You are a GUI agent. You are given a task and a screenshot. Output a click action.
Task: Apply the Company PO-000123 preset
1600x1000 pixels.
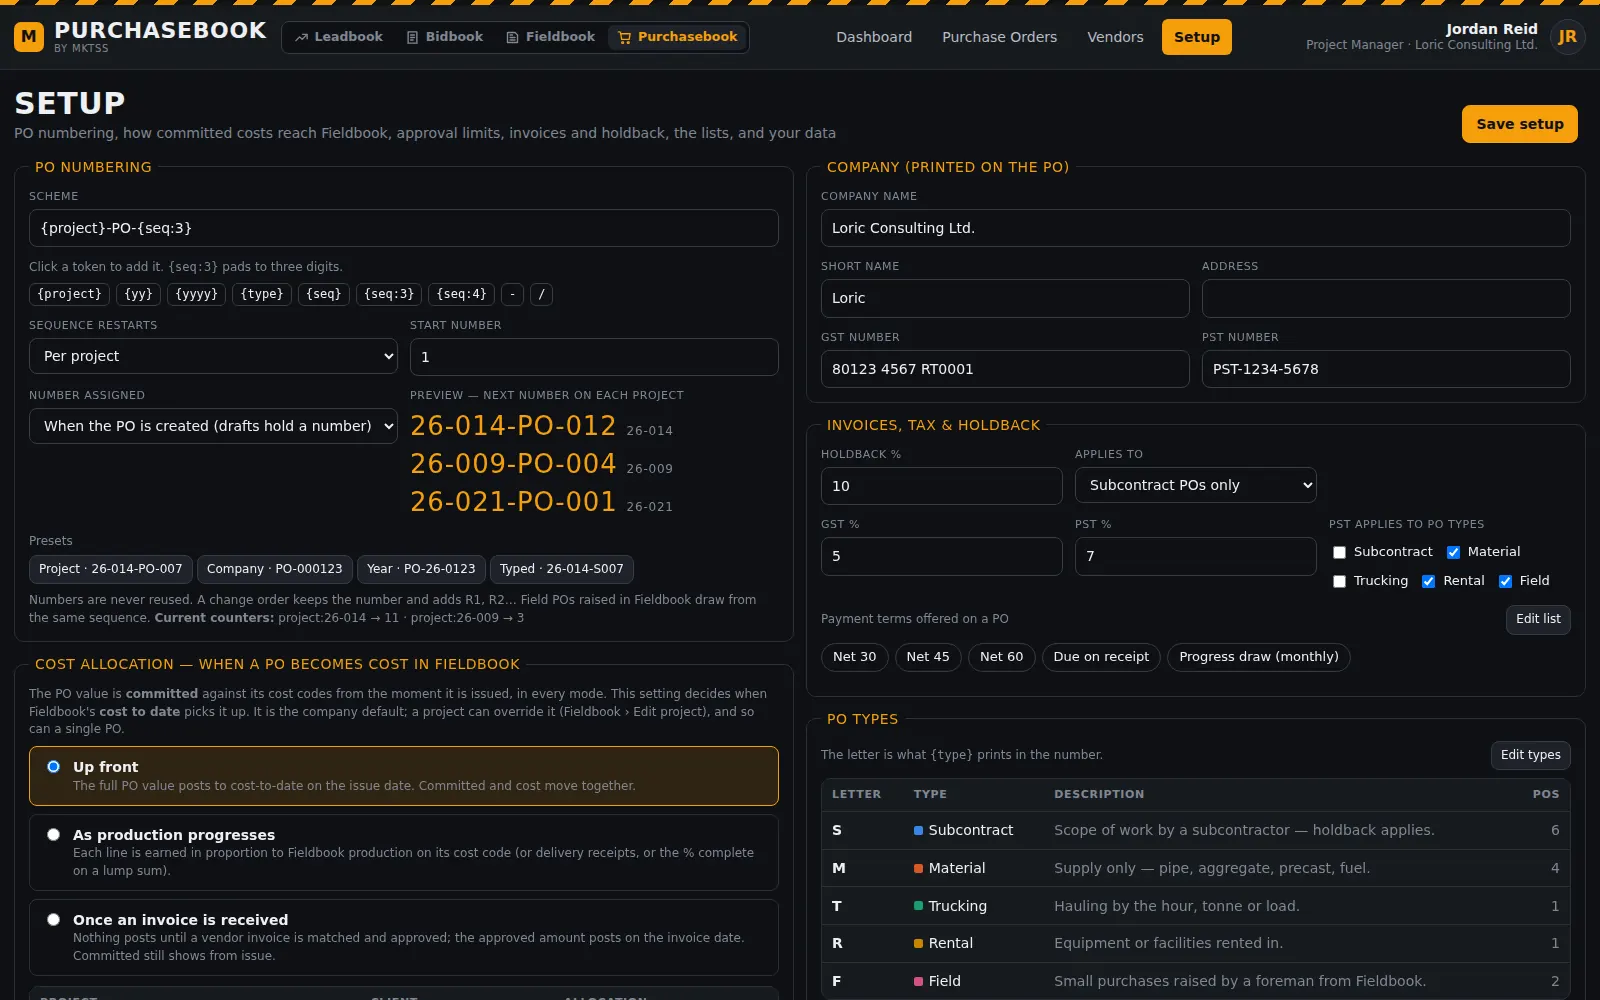click(x=274, y=569)
